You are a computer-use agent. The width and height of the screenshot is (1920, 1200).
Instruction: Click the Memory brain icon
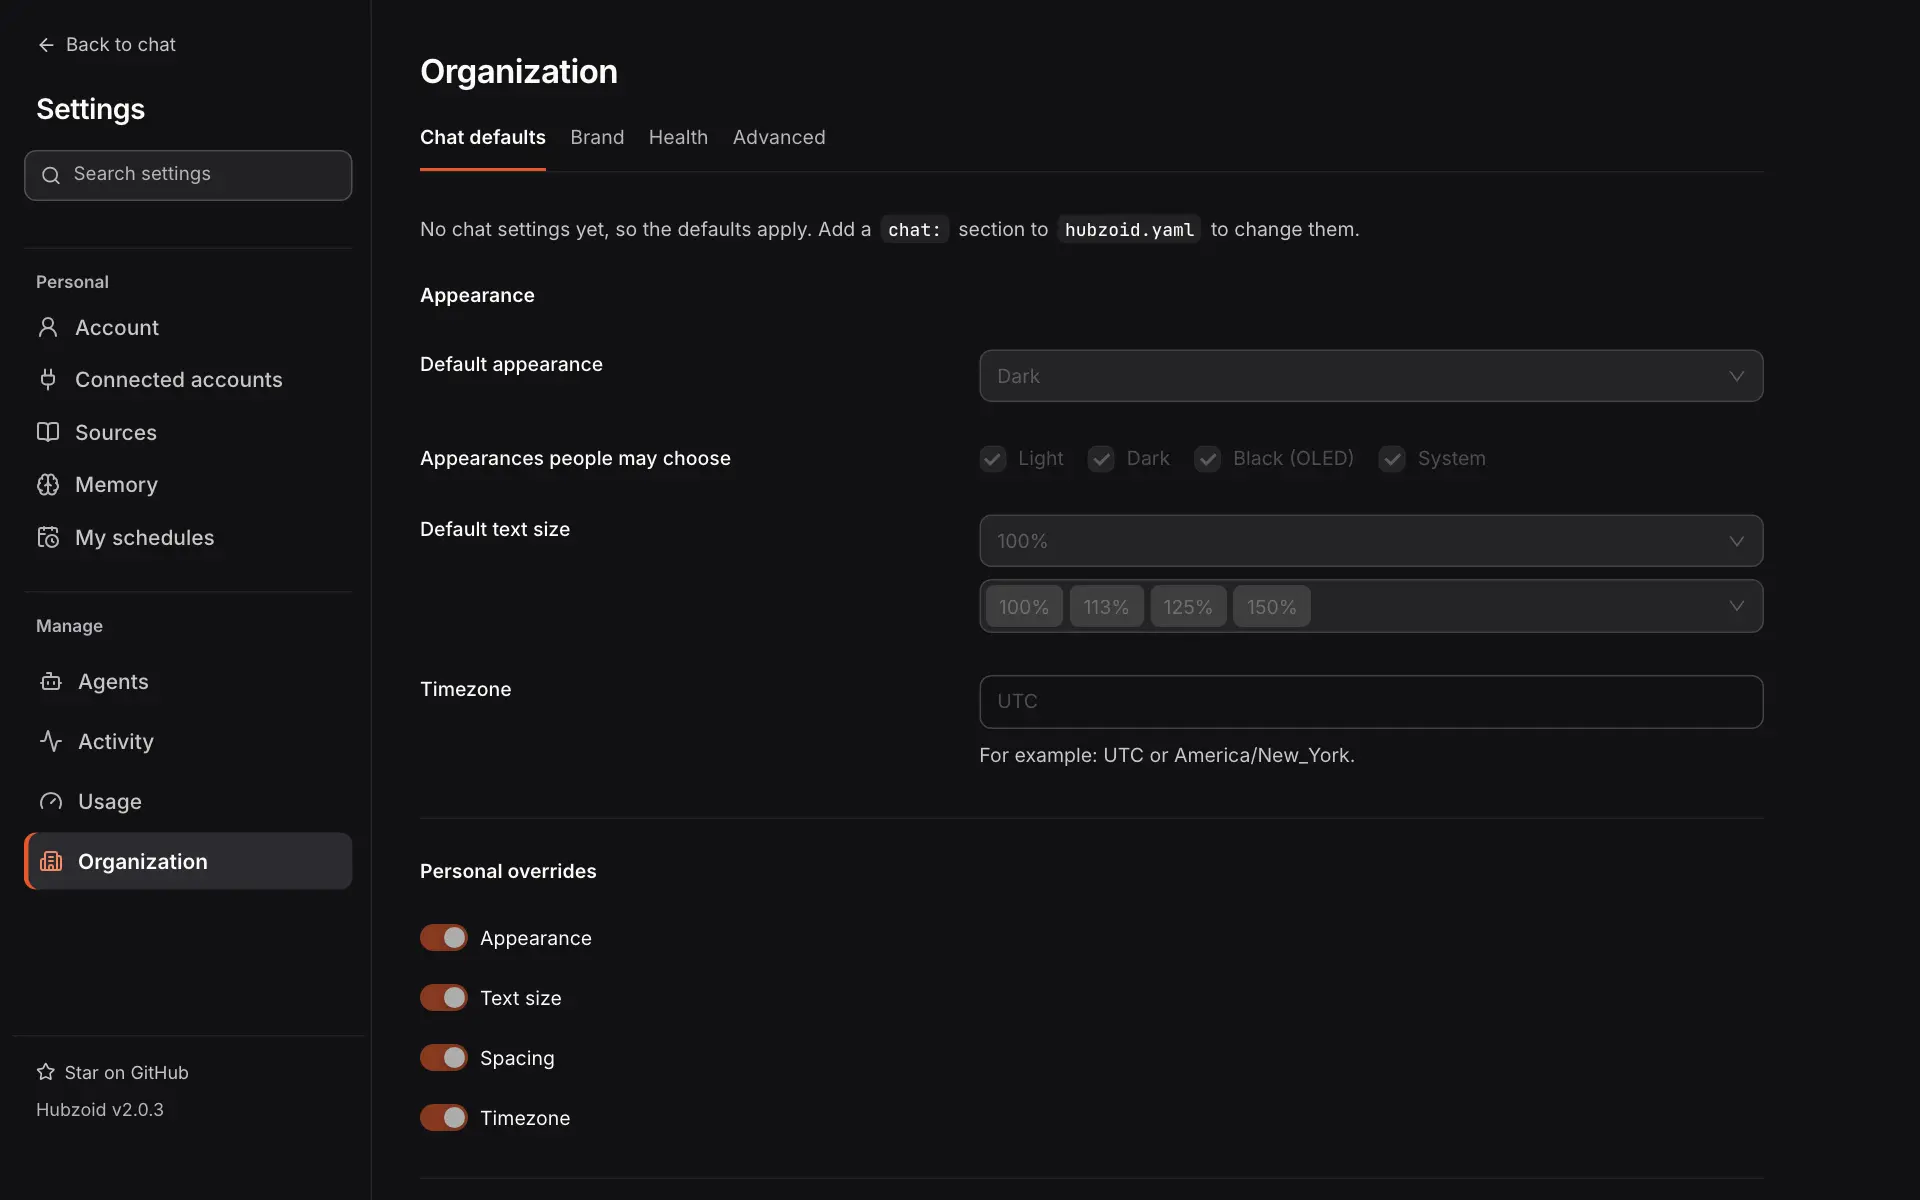click(48, 484)
